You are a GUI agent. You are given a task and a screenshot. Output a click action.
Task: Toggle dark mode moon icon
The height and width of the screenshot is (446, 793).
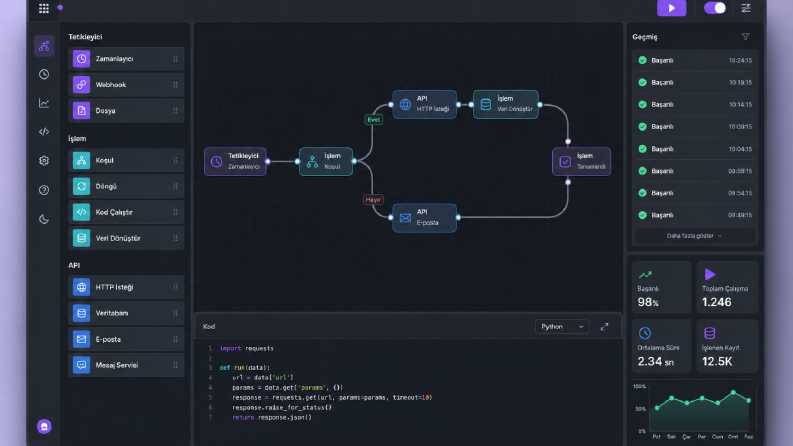[44, 219]
